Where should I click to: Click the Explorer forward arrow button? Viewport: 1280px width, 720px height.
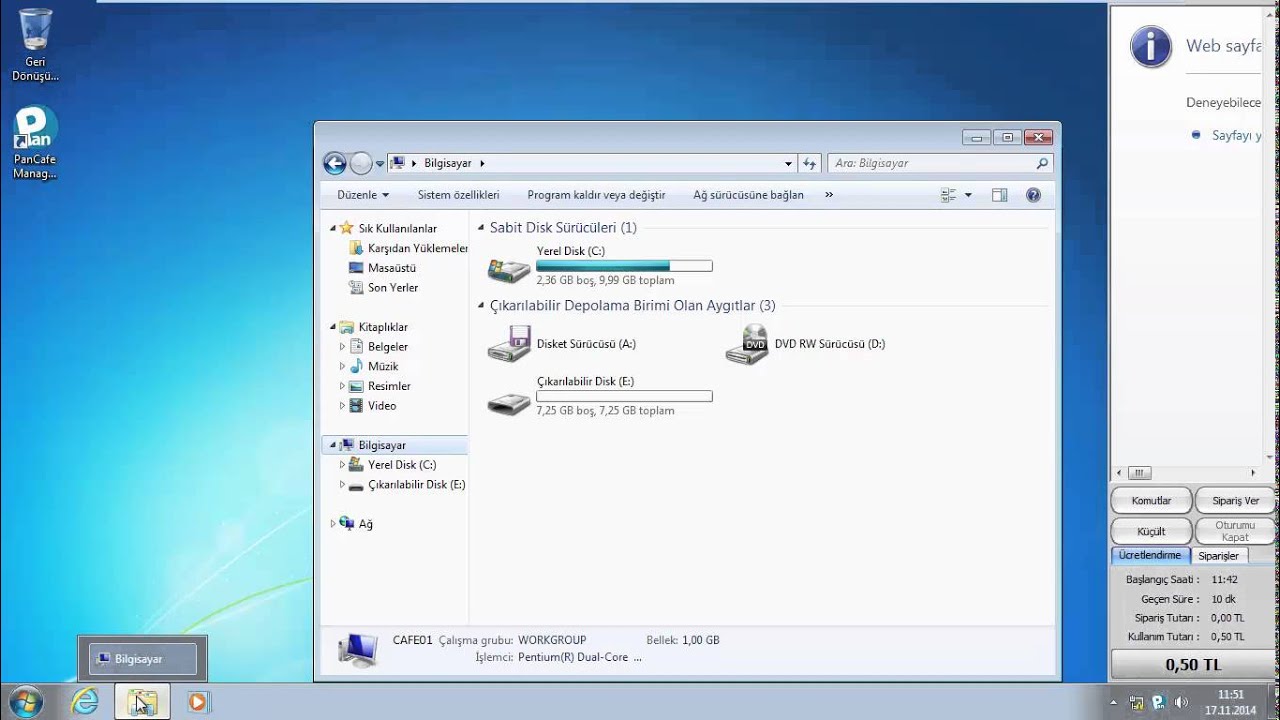361,163
